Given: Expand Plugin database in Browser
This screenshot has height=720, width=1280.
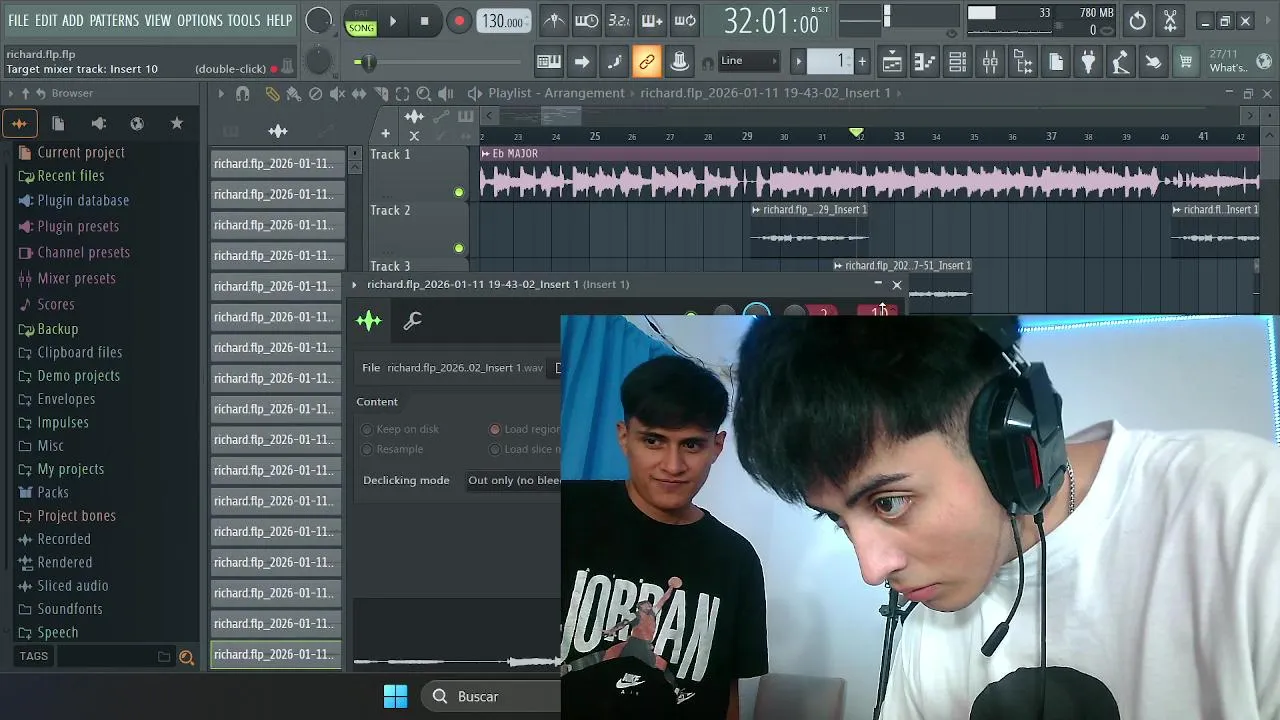Looking at the screenshot, I should pyautogui.click(x=83, y=200).
